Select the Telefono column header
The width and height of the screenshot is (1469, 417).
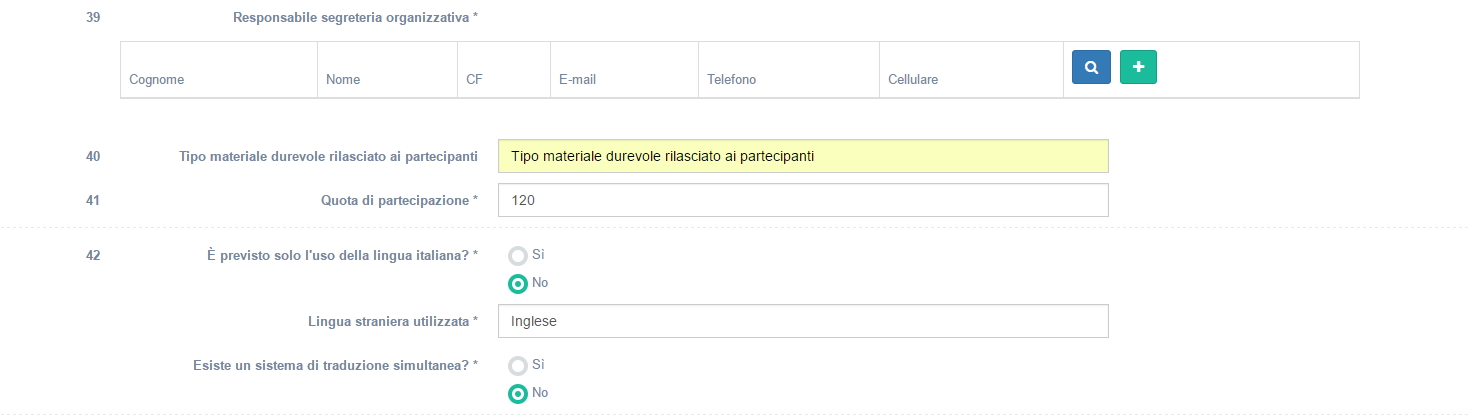tap(731, 79)
